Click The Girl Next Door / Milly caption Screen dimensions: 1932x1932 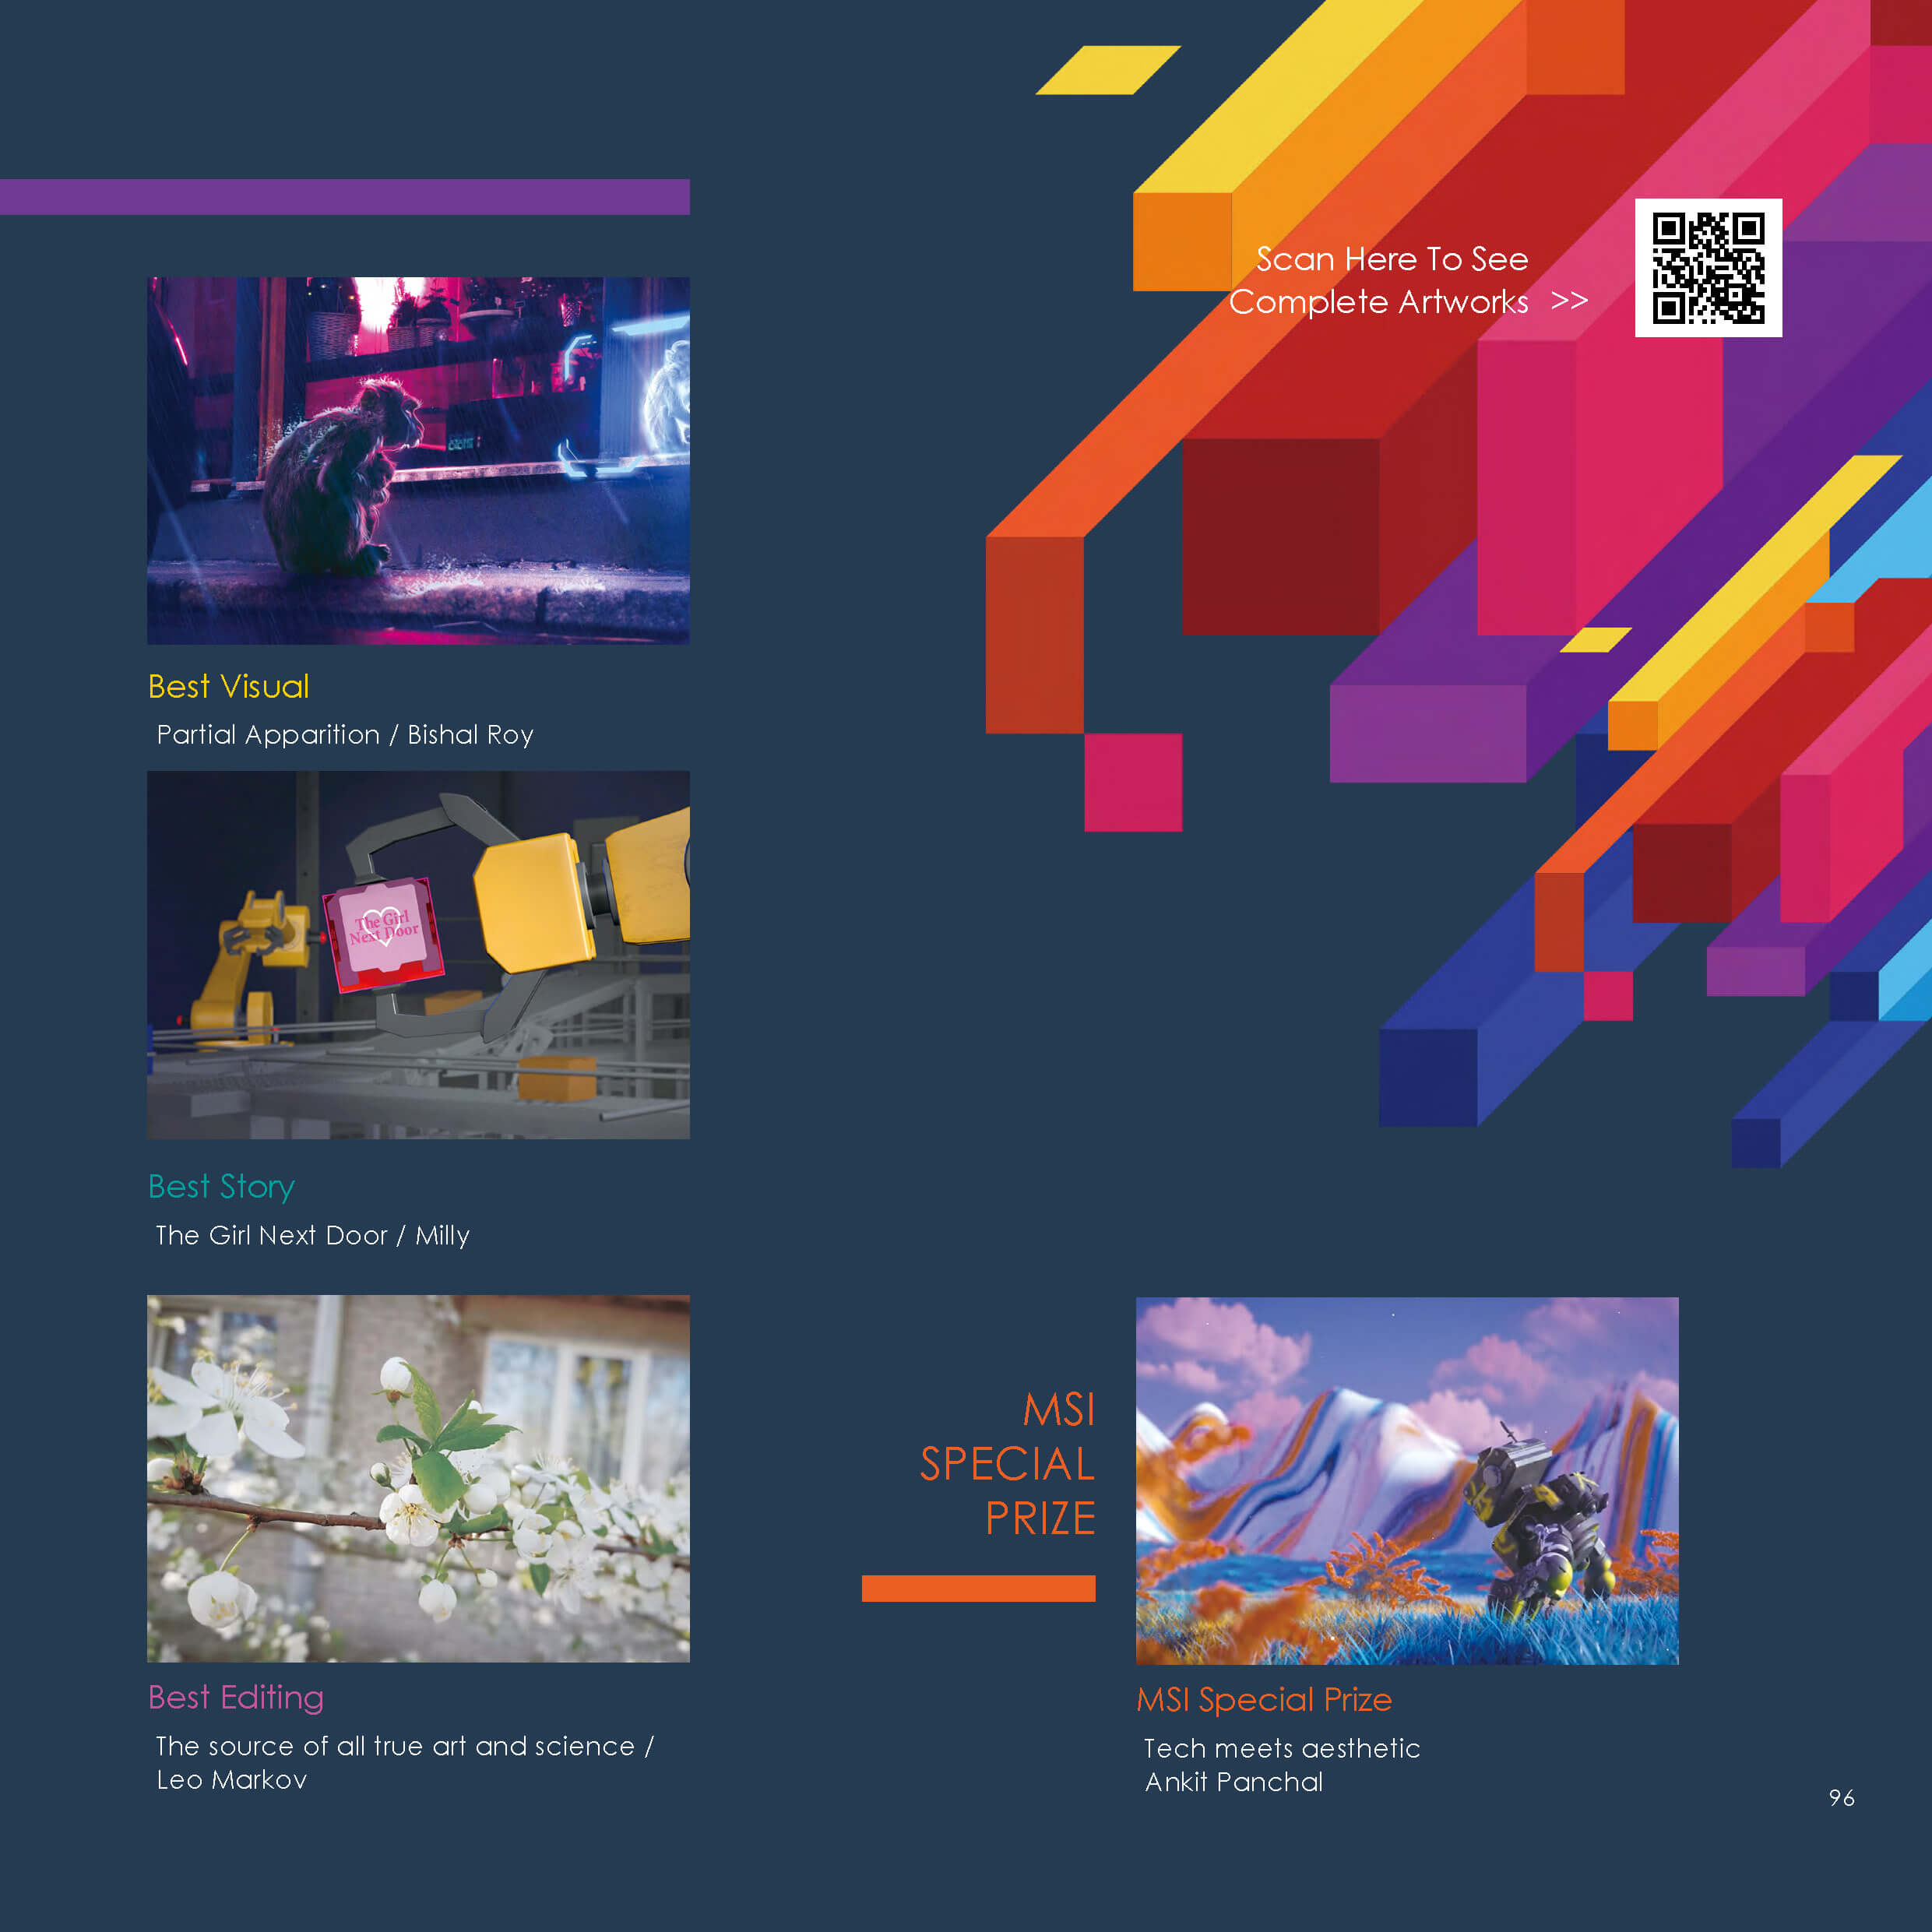[x=312, y=1235]
